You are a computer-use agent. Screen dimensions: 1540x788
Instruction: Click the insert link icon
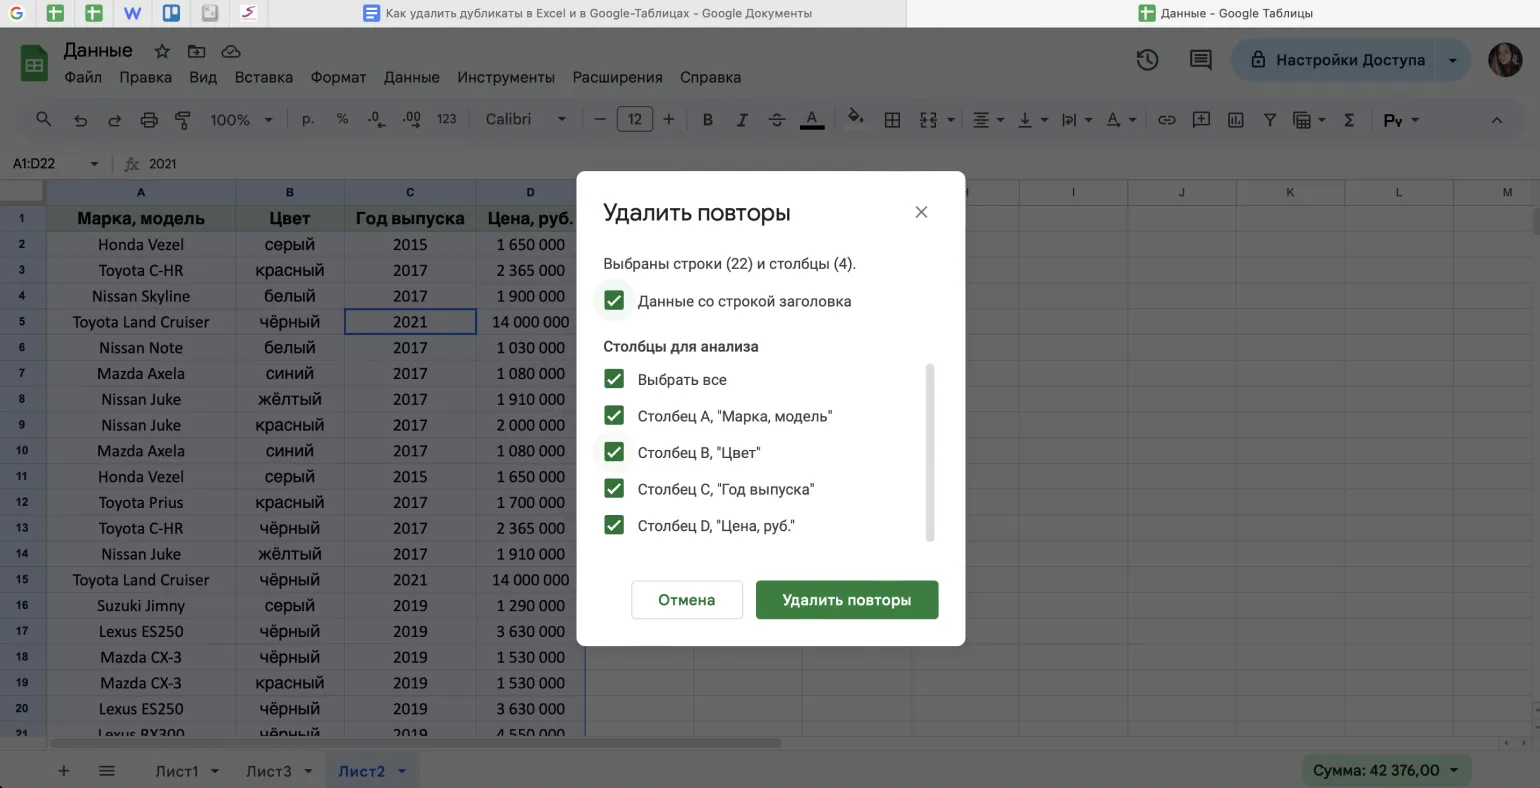pos(1166,120)
